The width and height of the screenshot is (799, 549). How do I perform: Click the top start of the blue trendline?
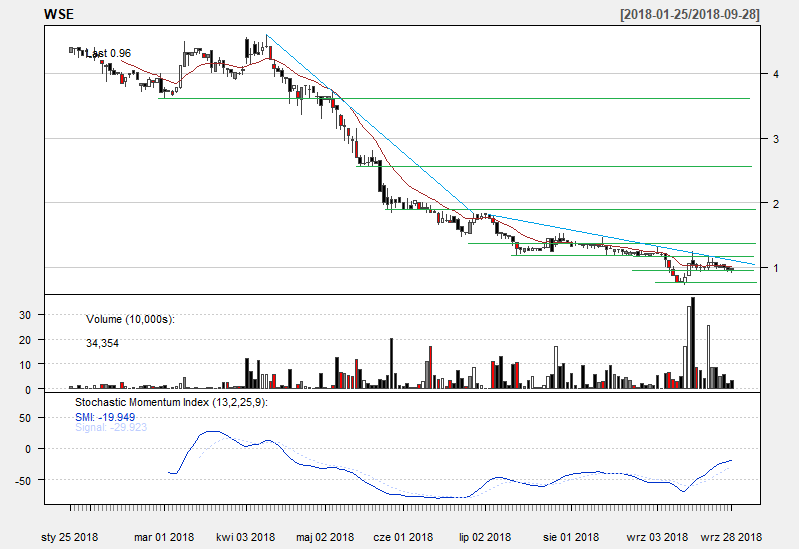pyautogui.click(x=267, y=35)
